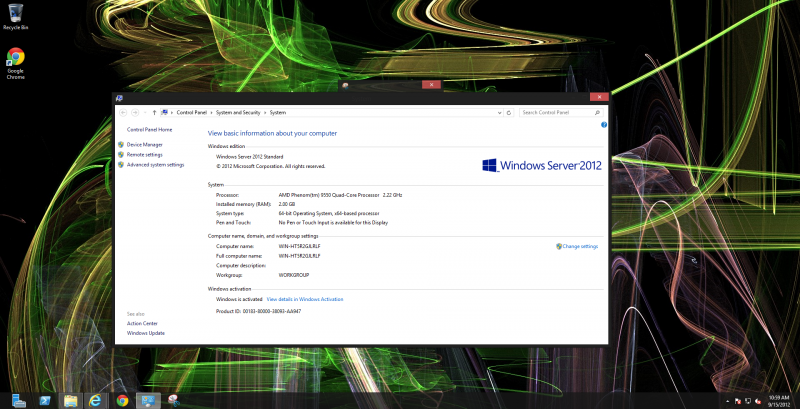The image size is (800, 409).
Task: Launch Internet Explorer from the taskbar
Action: pos(95,401)
